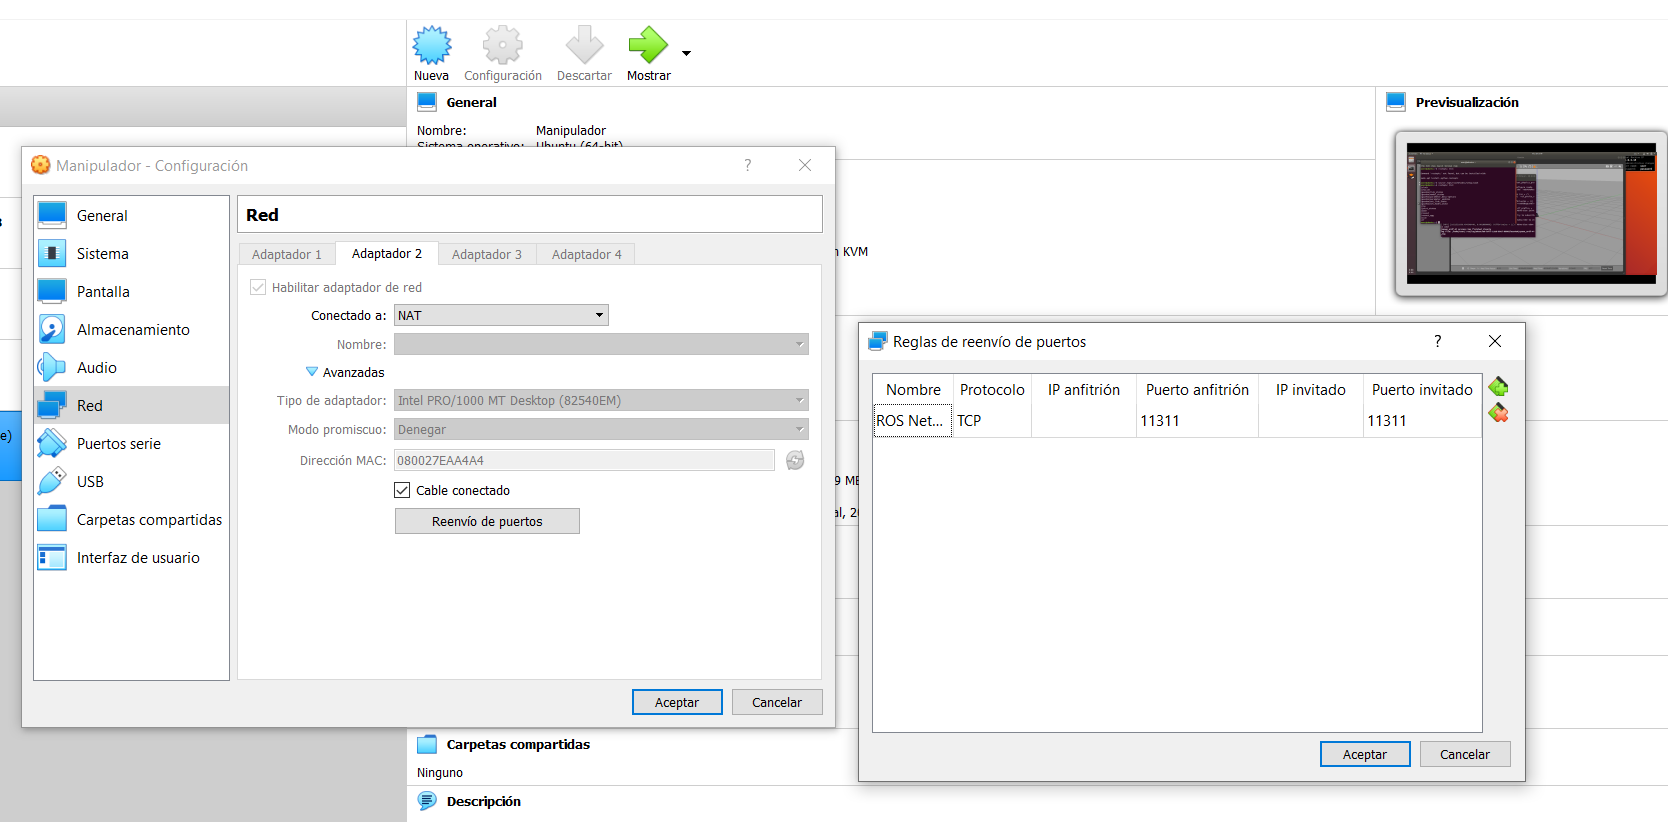The width and height of the screenshot is (1668, 822).
Task: Select host port 11311 cell
Action: click(x=1197, y=421)
